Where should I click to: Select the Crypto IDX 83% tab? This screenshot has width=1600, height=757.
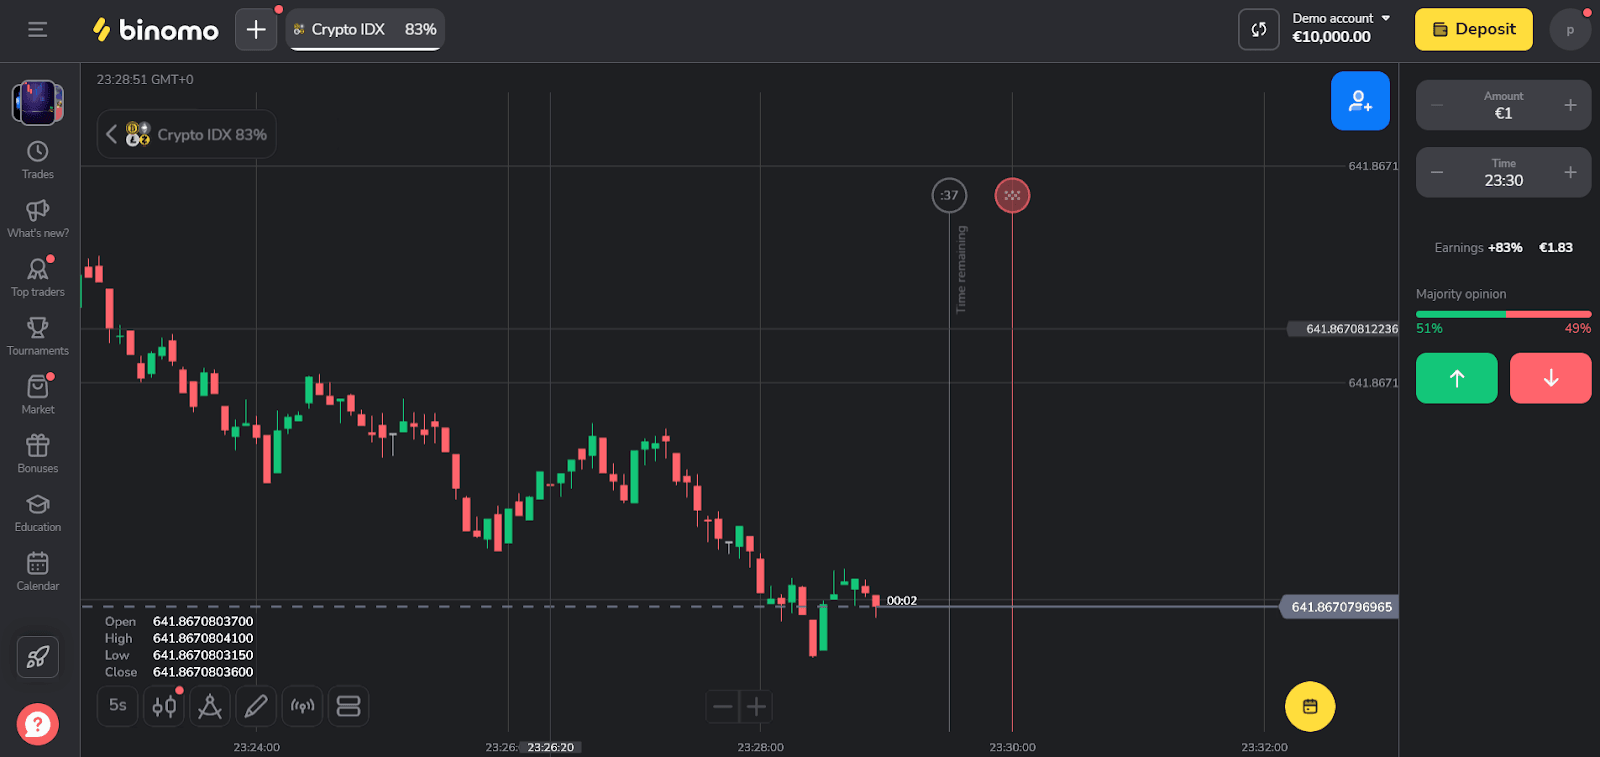coord(365,30)
